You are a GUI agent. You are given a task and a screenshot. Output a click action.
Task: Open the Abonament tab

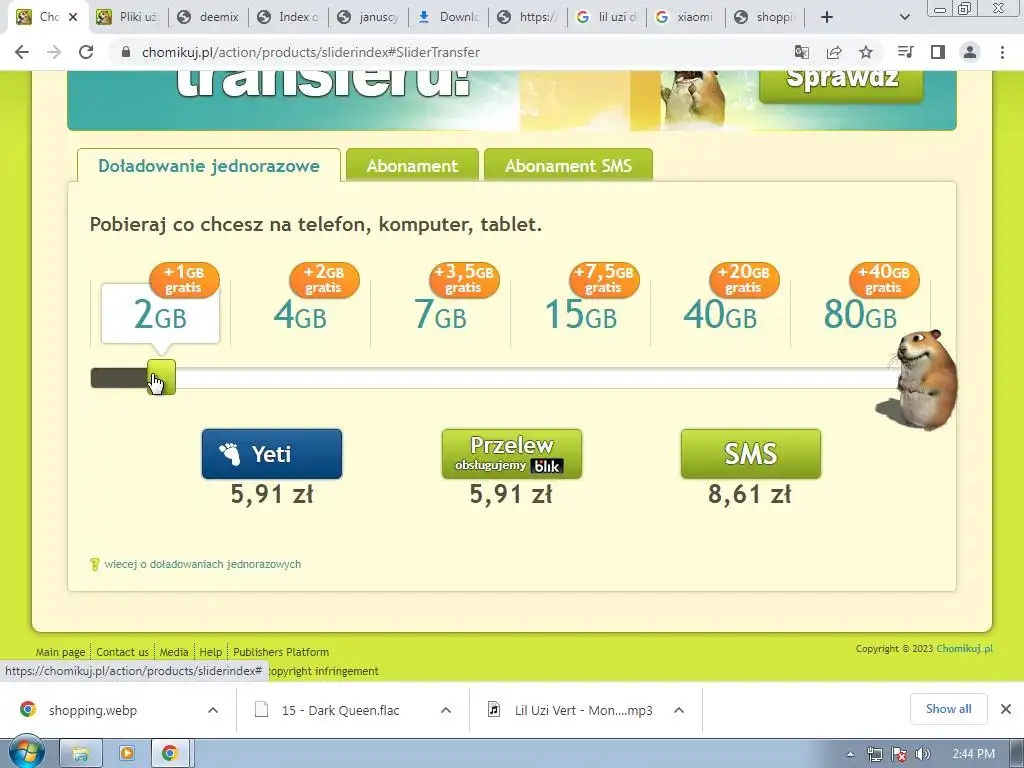pyautogui.click(x=412, y=166)
